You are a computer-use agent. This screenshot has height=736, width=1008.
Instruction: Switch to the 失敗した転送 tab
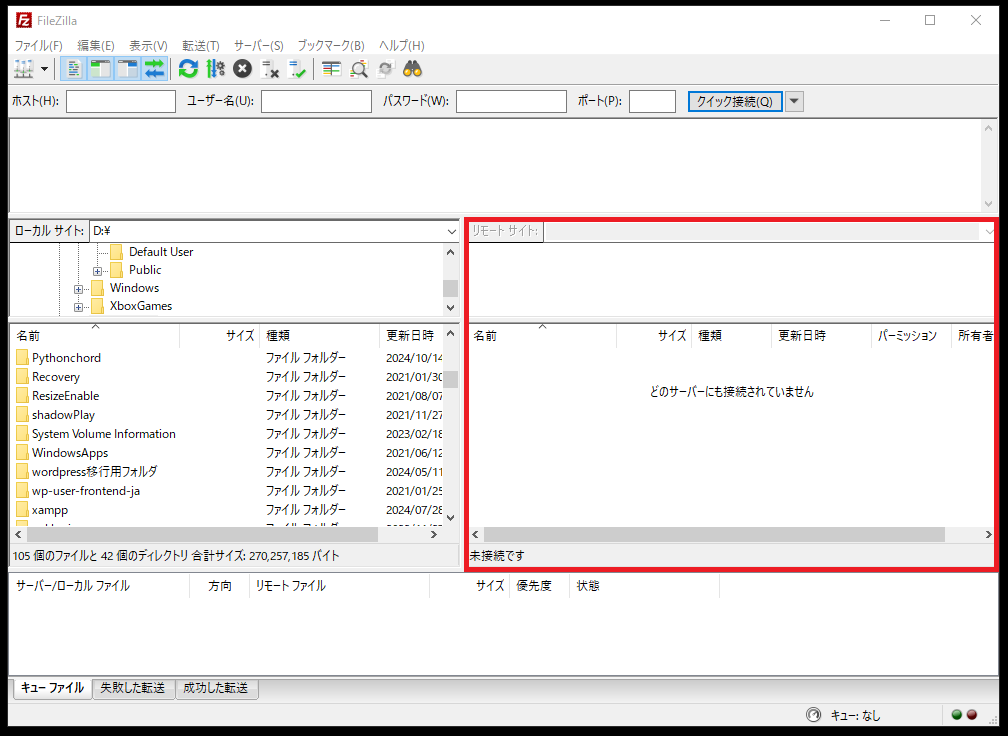(x=133, y=688)
